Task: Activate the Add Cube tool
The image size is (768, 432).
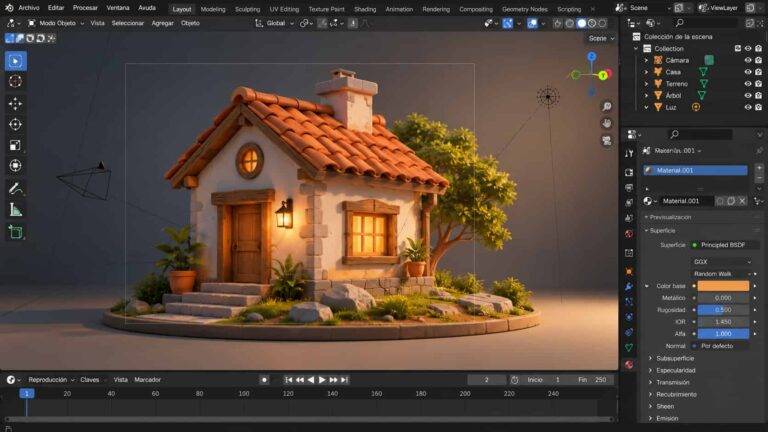Action: (x=16, y=232)
